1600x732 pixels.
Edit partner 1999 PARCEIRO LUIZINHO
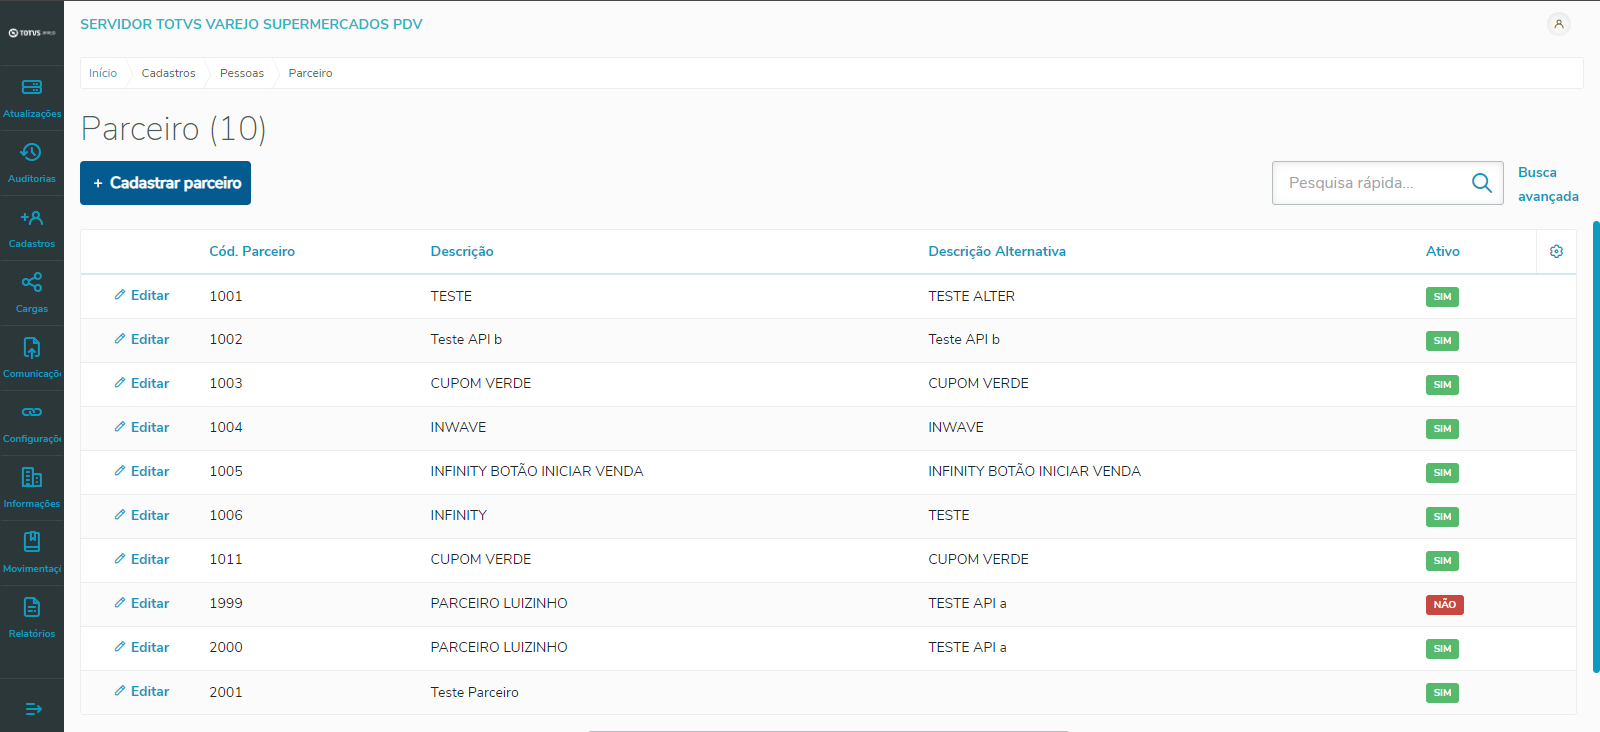pos(142,603)
